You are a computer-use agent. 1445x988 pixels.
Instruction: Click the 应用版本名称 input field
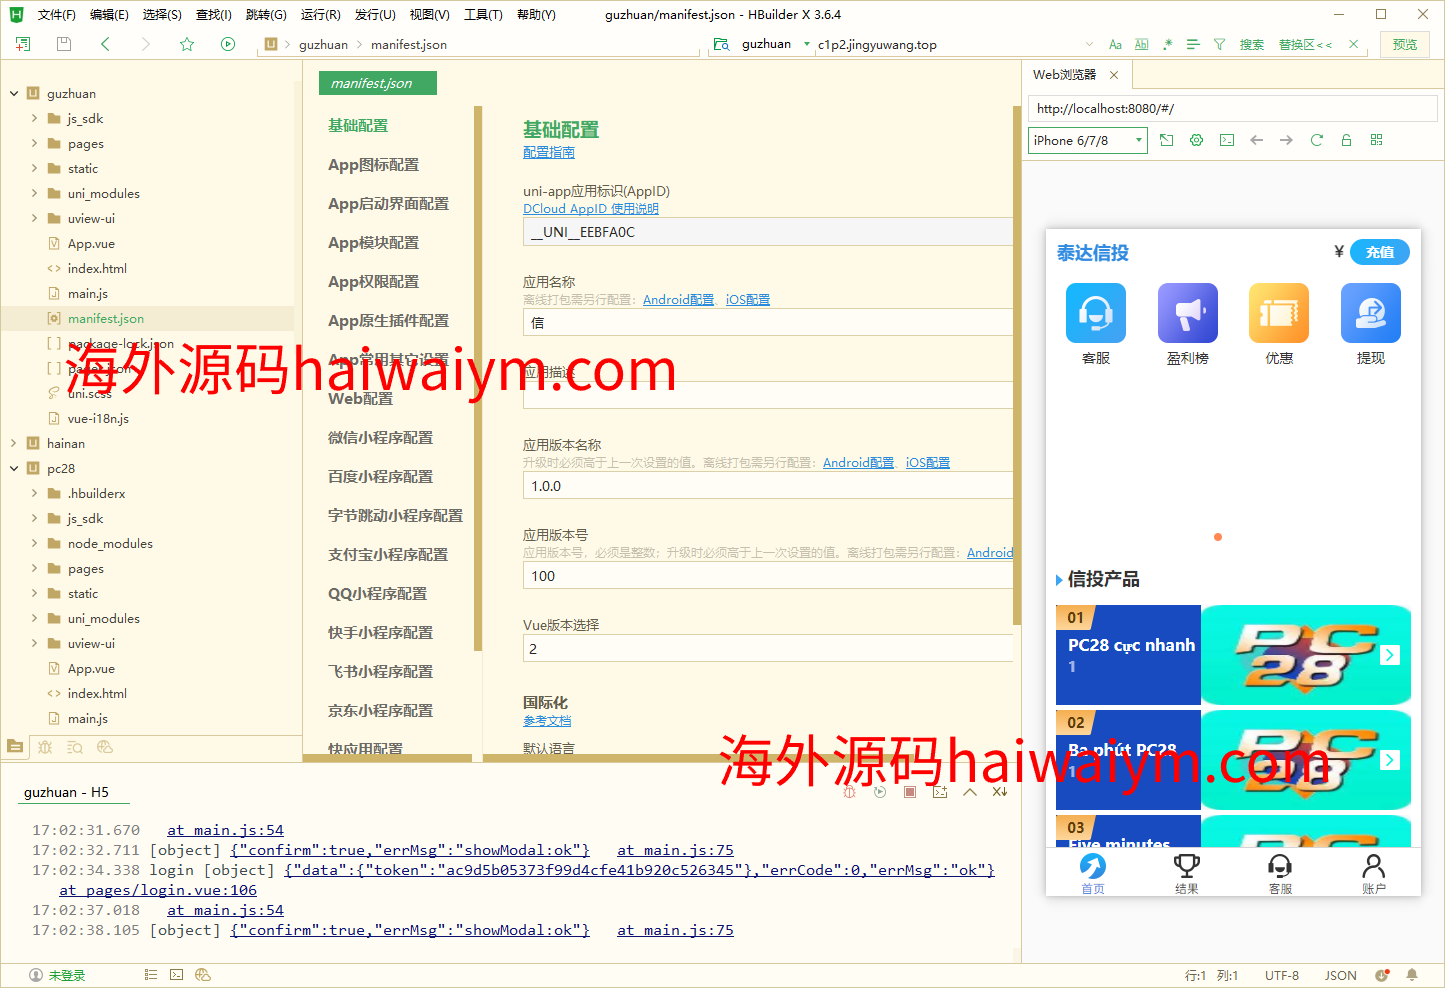pos(766,486)
